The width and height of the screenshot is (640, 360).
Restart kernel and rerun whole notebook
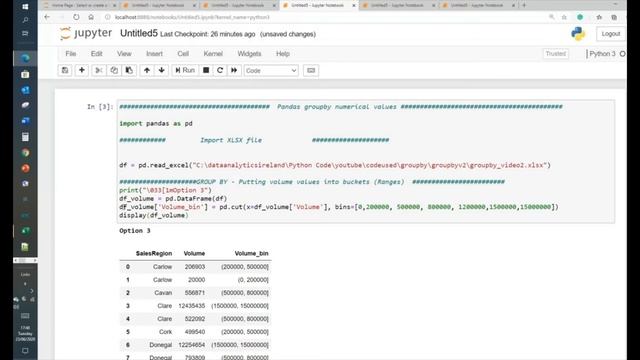(x=234, y=70)
